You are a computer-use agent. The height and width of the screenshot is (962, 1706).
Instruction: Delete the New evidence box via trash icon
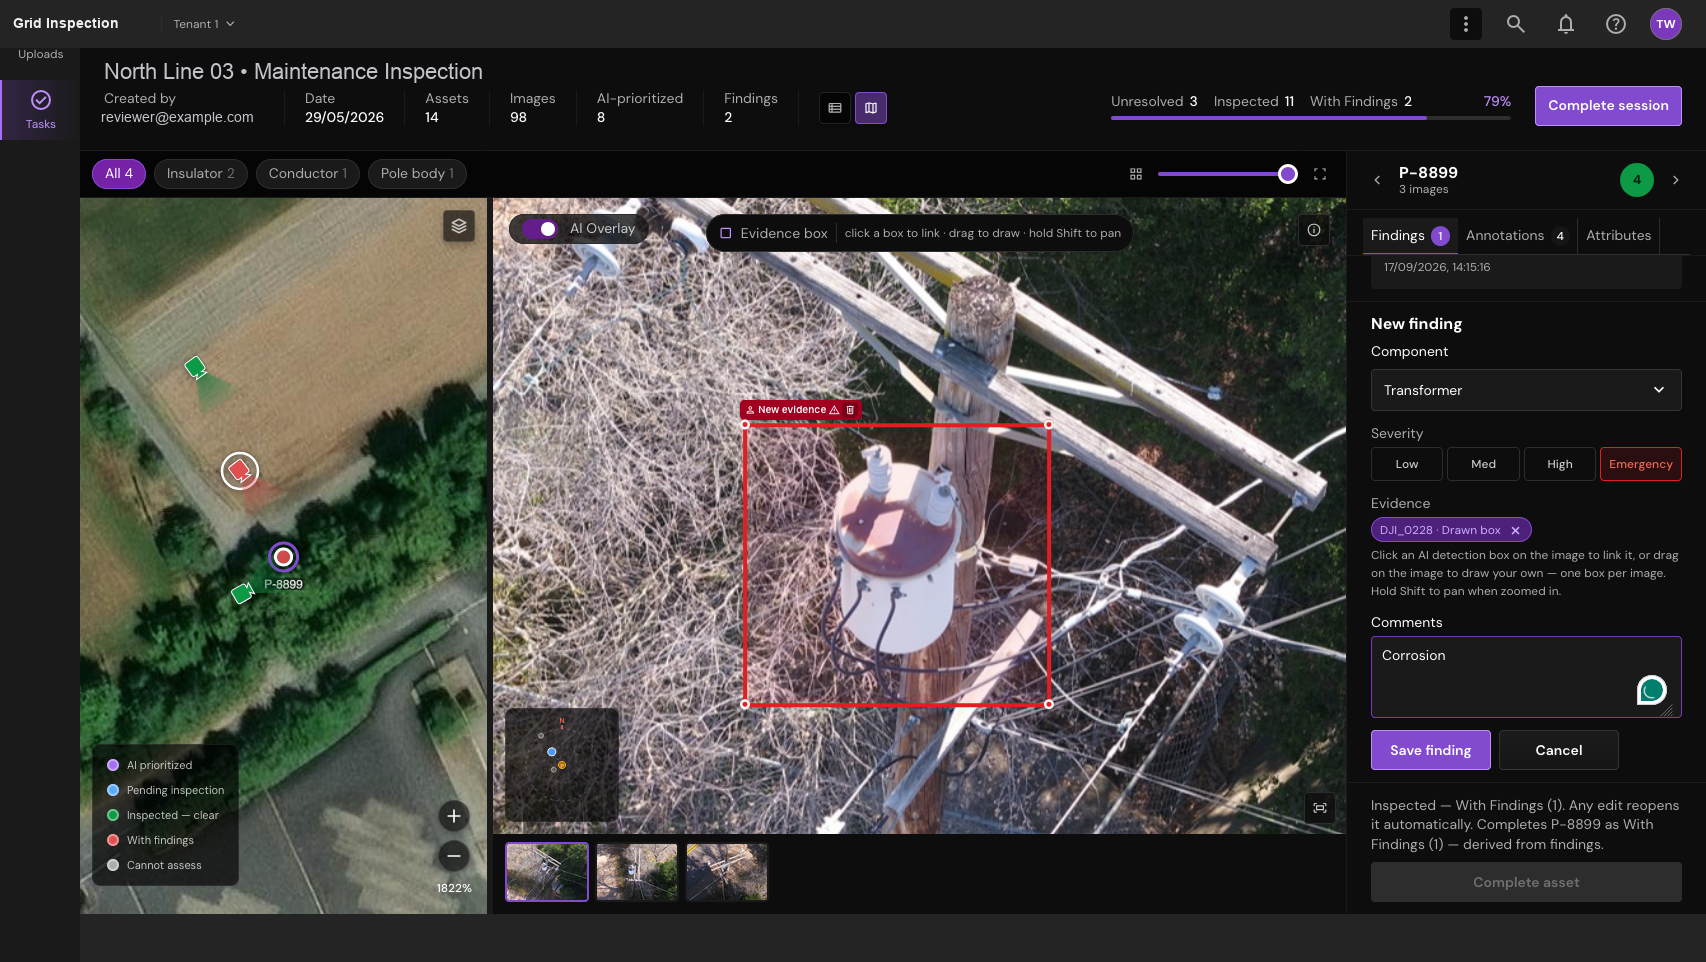pos(851,410)
